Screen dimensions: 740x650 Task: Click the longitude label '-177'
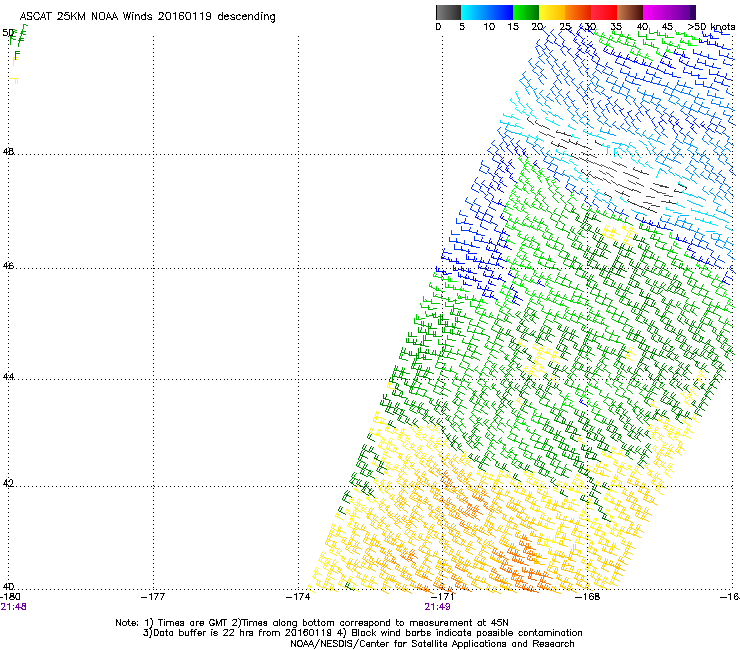(153, 597)
